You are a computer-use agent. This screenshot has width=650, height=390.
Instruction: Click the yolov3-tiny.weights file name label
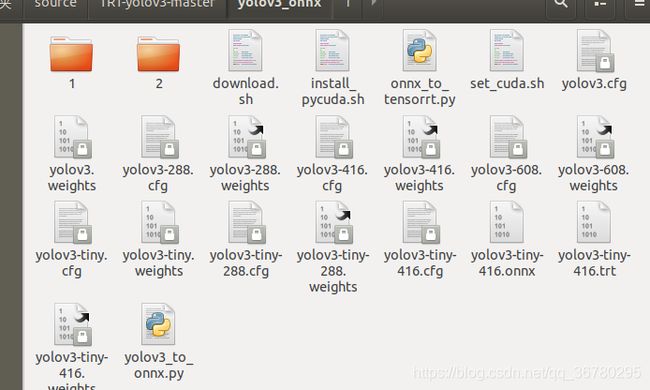pos(158,263)
